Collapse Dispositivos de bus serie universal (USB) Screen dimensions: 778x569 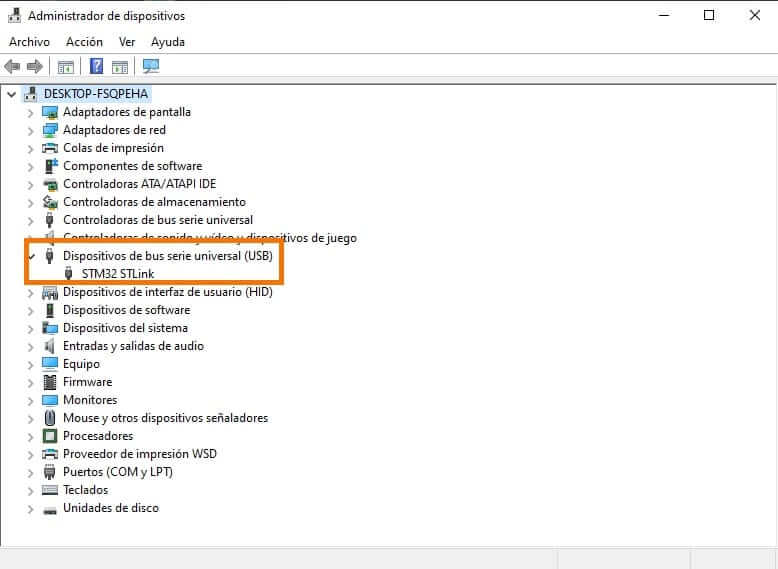click(x=31, y=256)
